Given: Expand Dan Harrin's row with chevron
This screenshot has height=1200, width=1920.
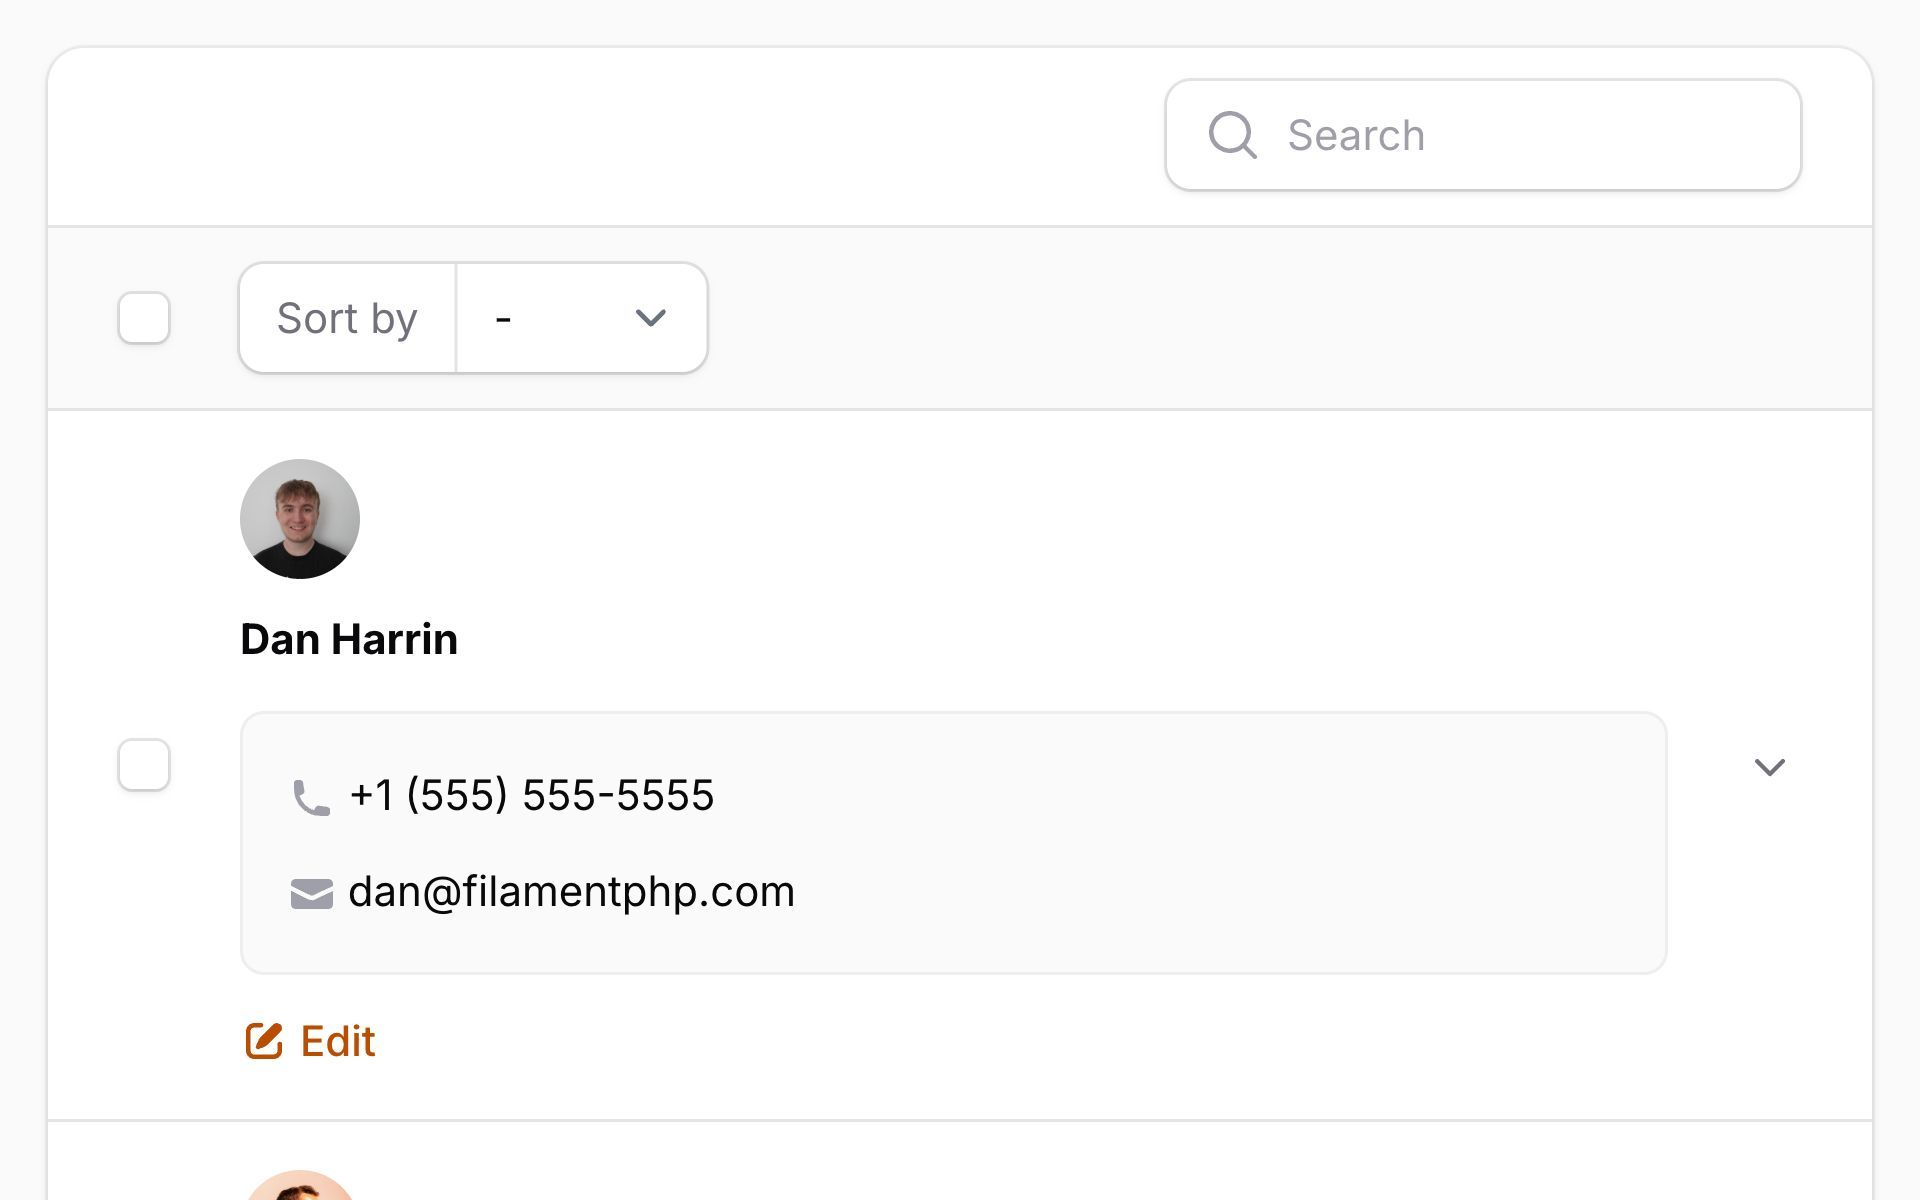Looking at the screenshot, I should (x=1770, y=767).
